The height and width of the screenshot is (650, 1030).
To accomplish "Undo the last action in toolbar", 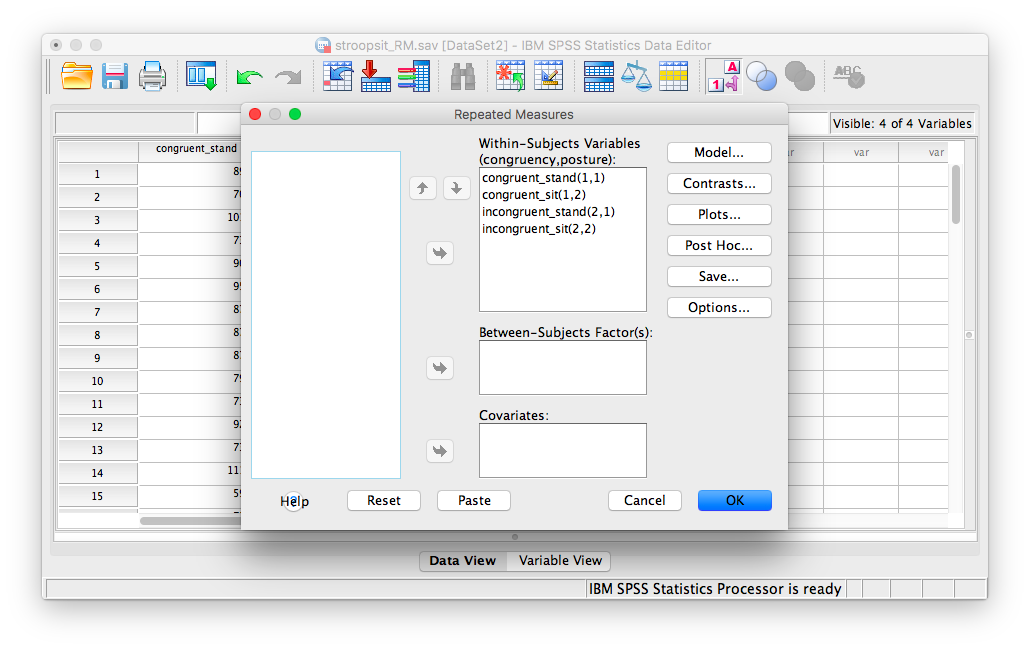I will (x=249, y=77).
